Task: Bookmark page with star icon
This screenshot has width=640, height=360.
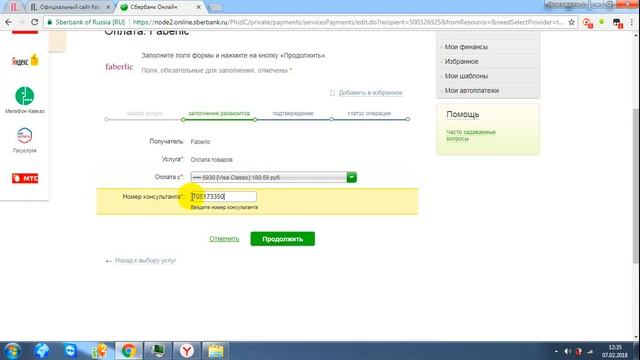Action: [x=571, y=22]
